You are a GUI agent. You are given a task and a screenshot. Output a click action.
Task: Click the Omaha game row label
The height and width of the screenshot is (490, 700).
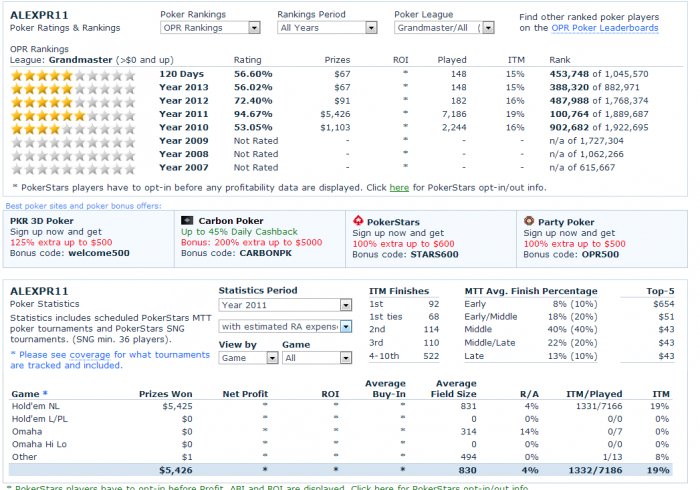(27, 432)
